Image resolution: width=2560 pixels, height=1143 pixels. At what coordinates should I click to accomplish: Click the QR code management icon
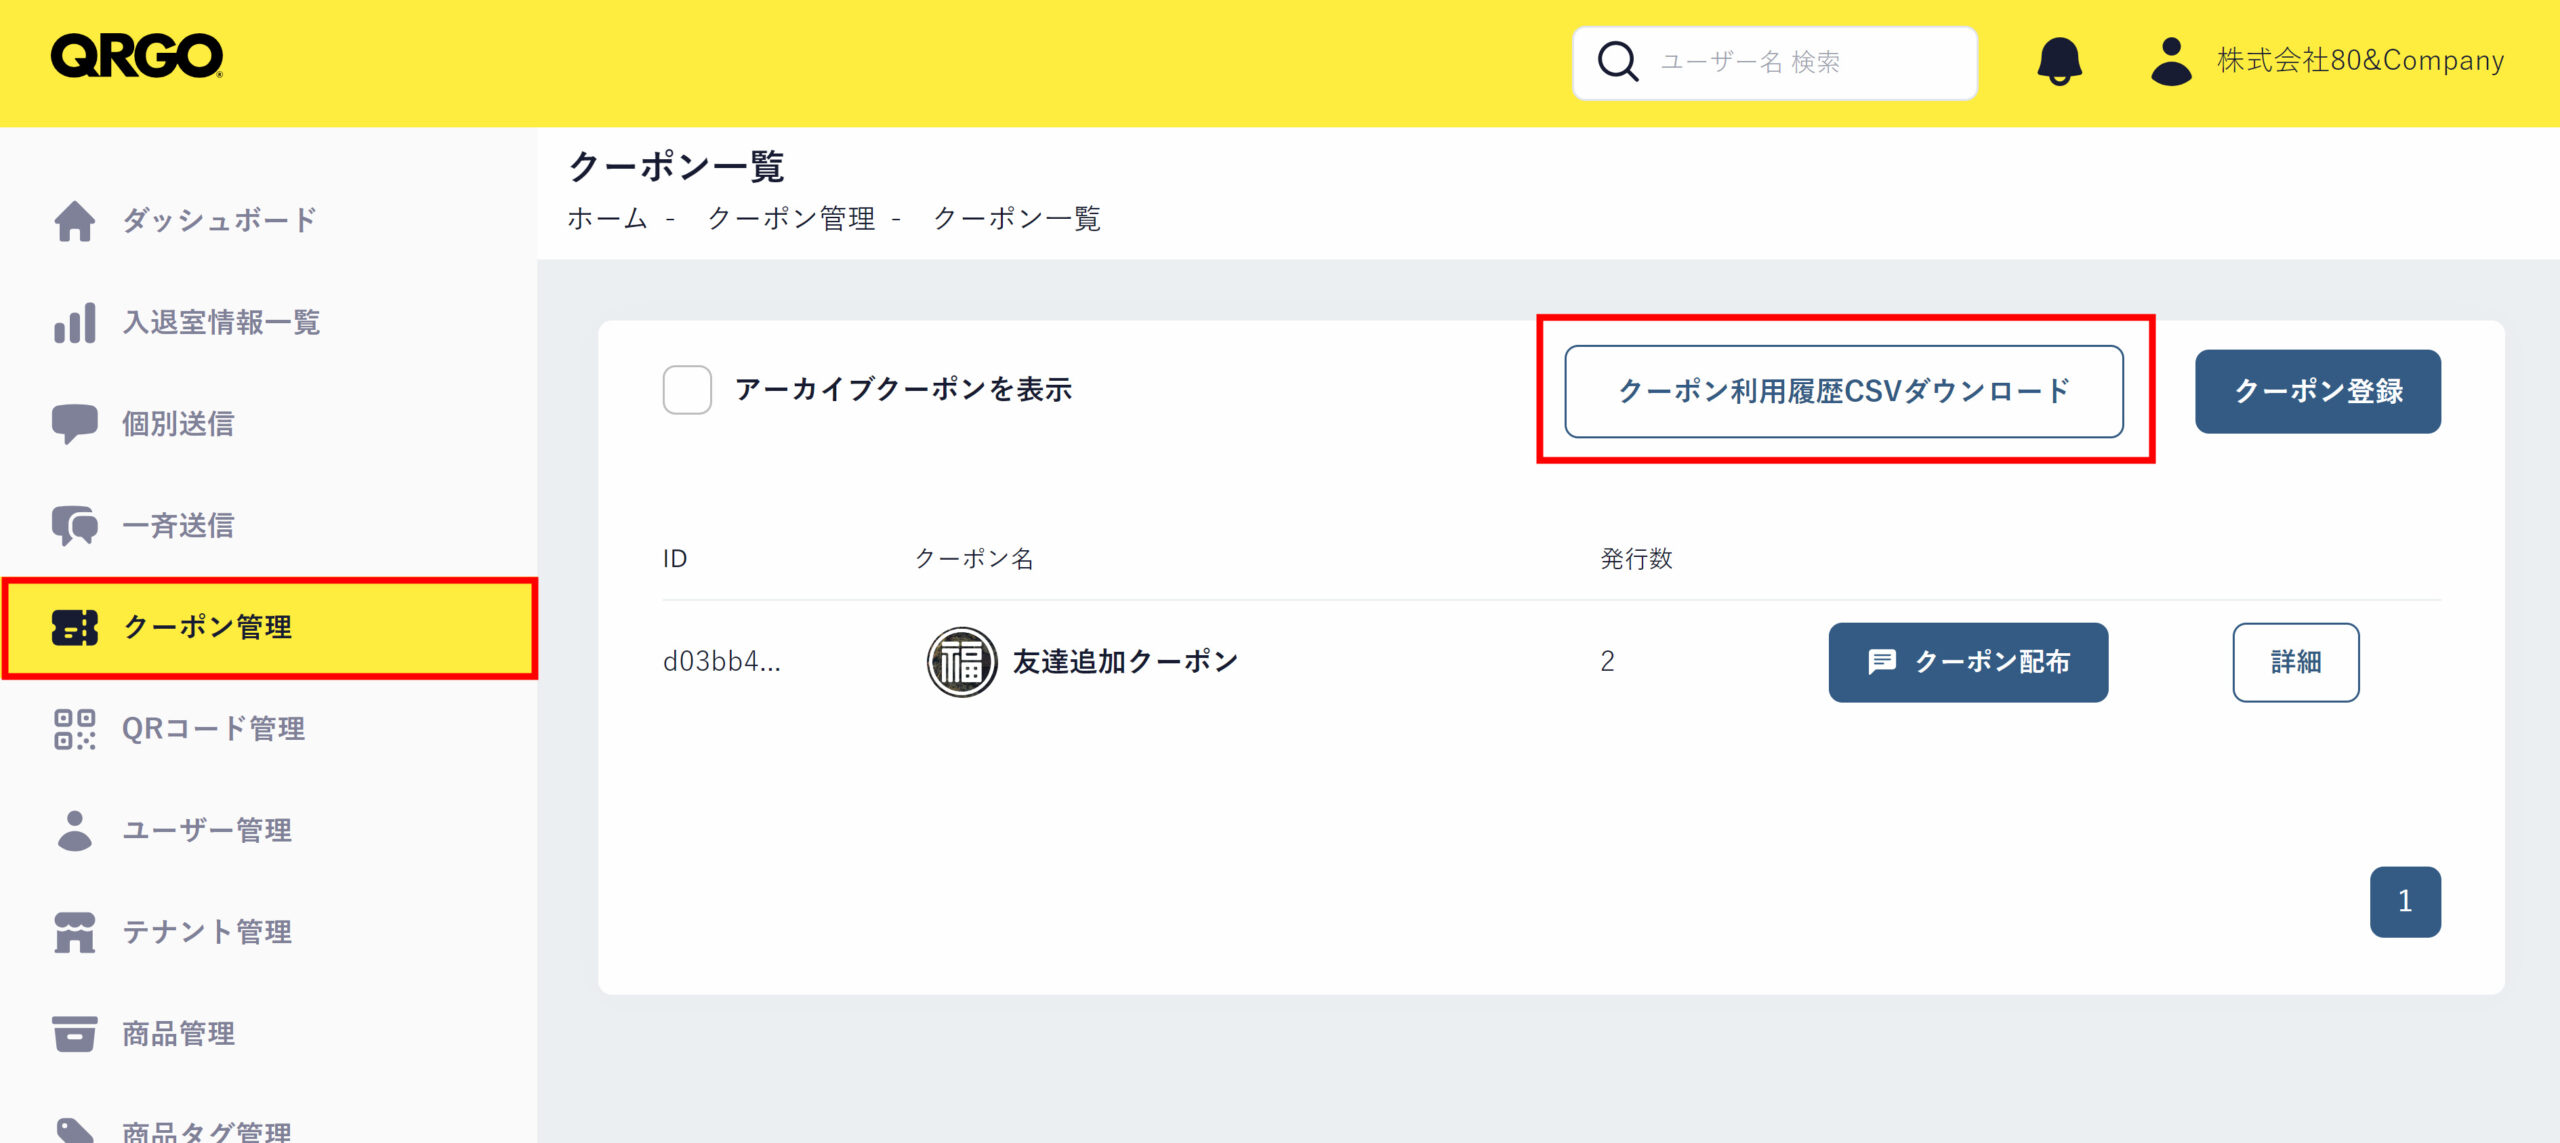tap(75, 729)
